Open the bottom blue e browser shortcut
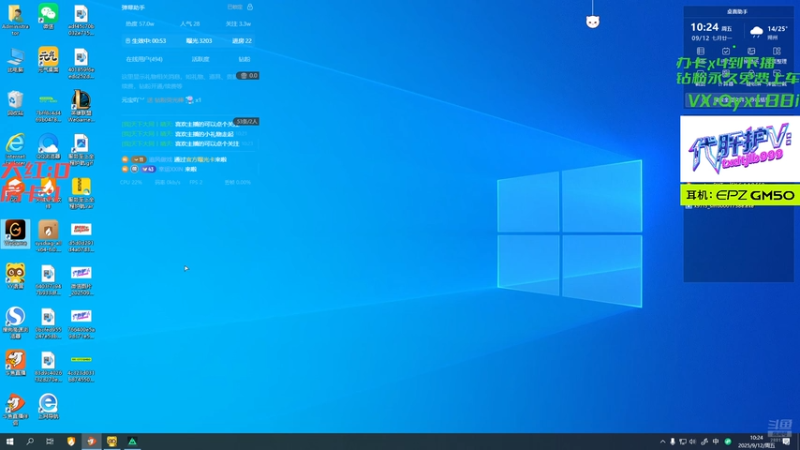Image resolution: width=800 pixels, height=450 pixels. [48, 406]
